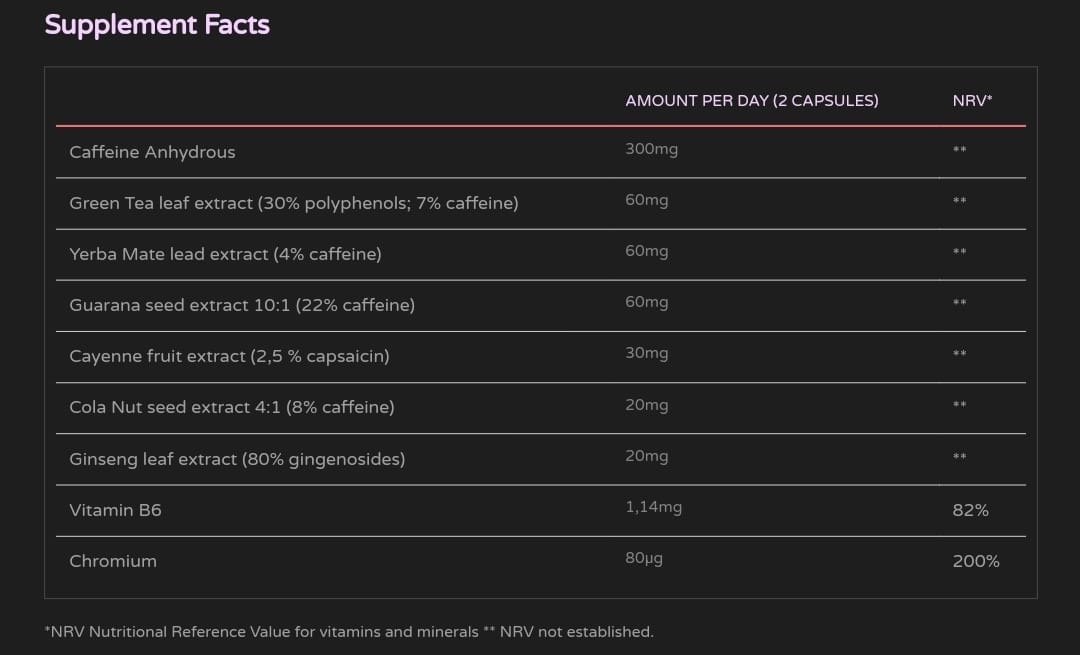The width and height of the screenshot is (1080, 655).
Task: Click the 82% NRV value
Action: point(970,510)
